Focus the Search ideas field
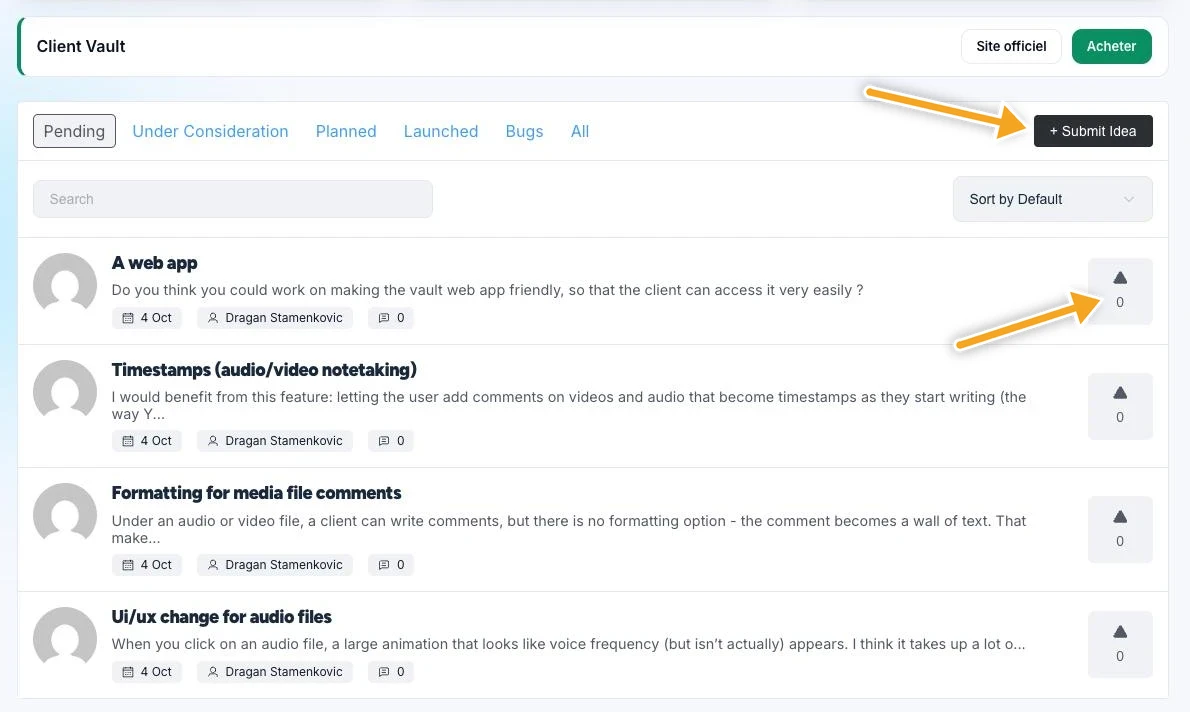This screenshot has width=1190, height=712. coord(233,199)
